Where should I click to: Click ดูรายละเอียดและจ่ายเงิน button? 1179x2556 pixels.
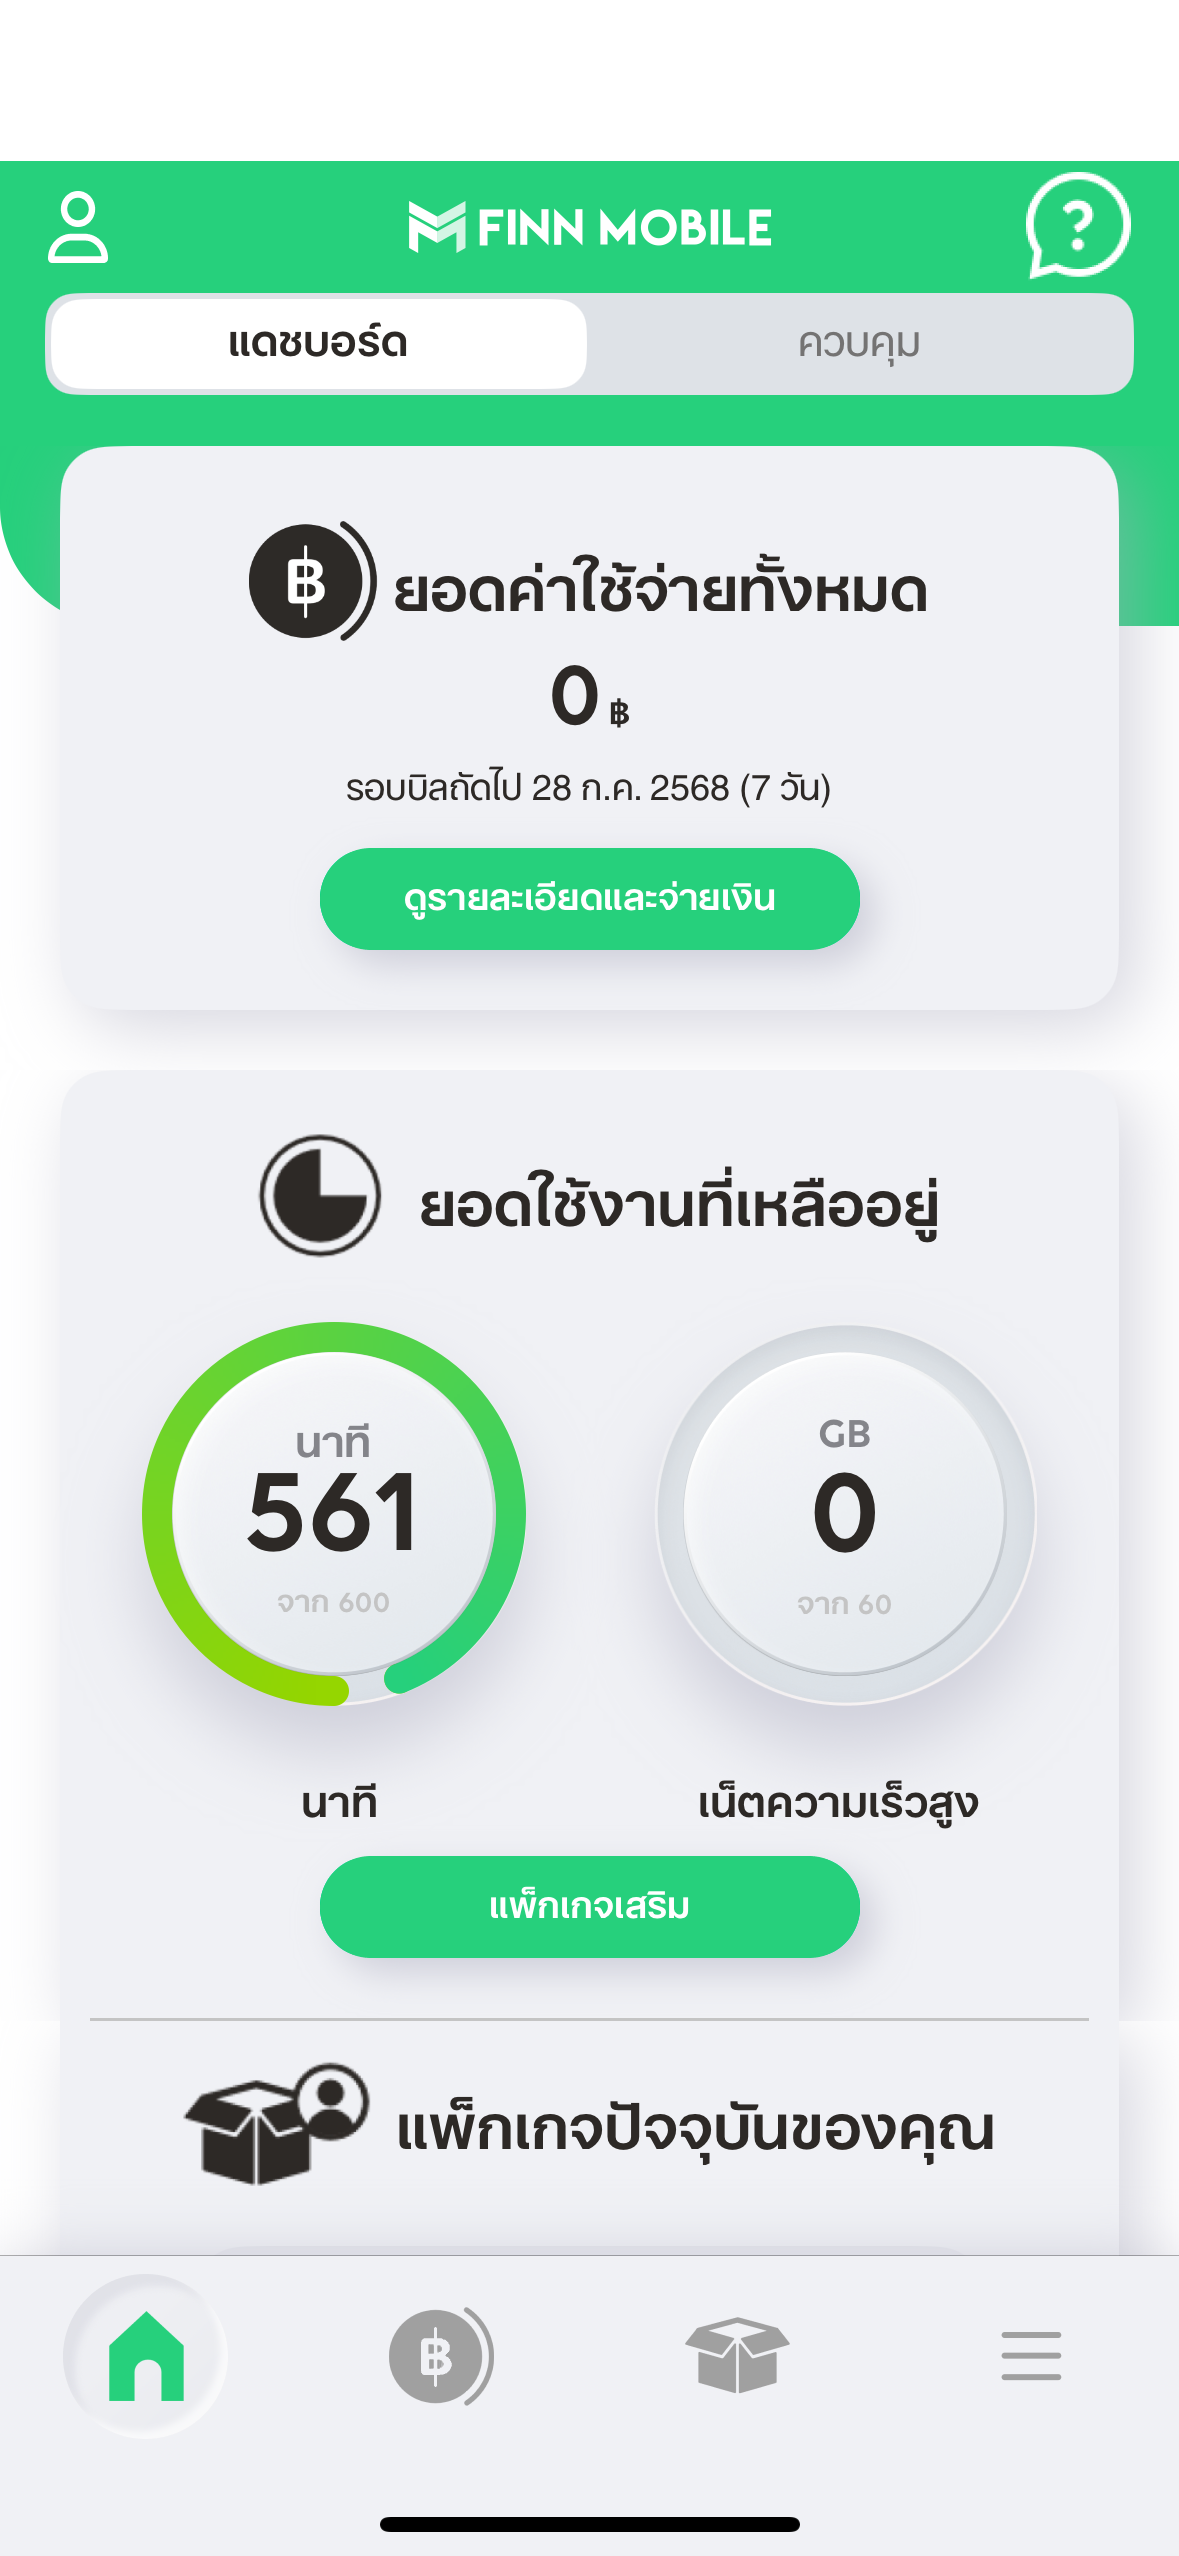coord(589,899)
